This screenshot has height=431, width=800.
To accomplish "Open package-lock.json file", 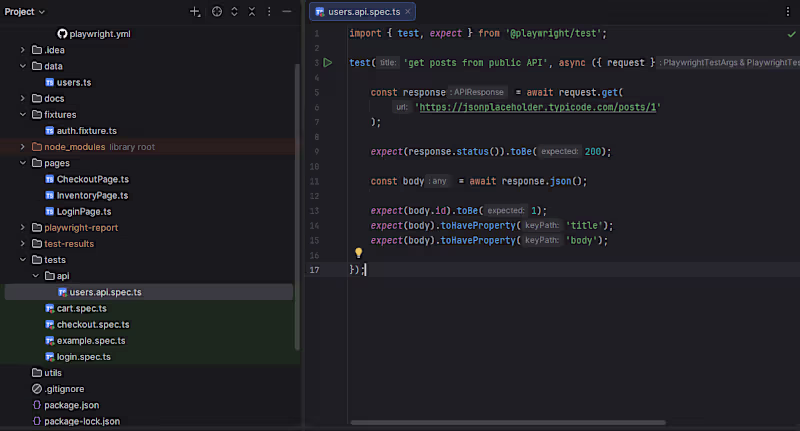I will point(82,421).
